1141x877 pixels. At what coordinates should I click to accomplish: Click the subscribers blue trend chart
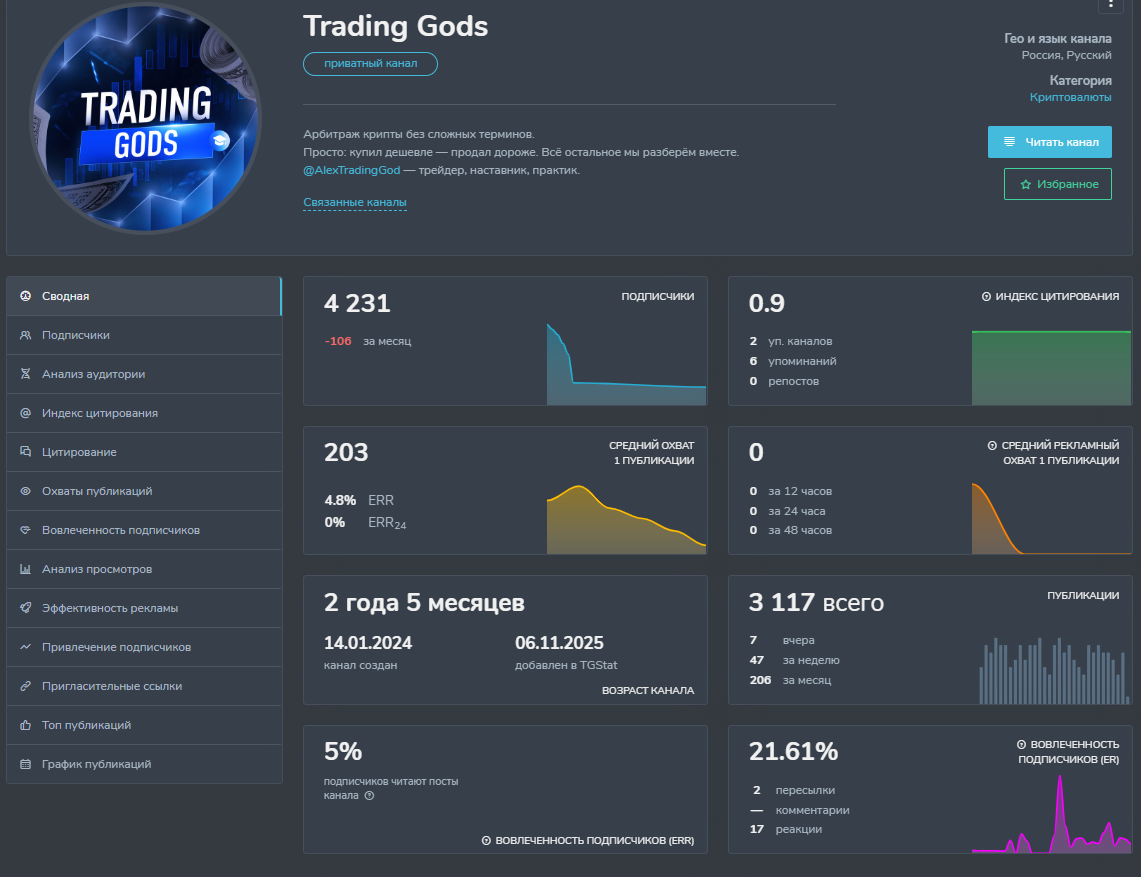click(627, 364)
